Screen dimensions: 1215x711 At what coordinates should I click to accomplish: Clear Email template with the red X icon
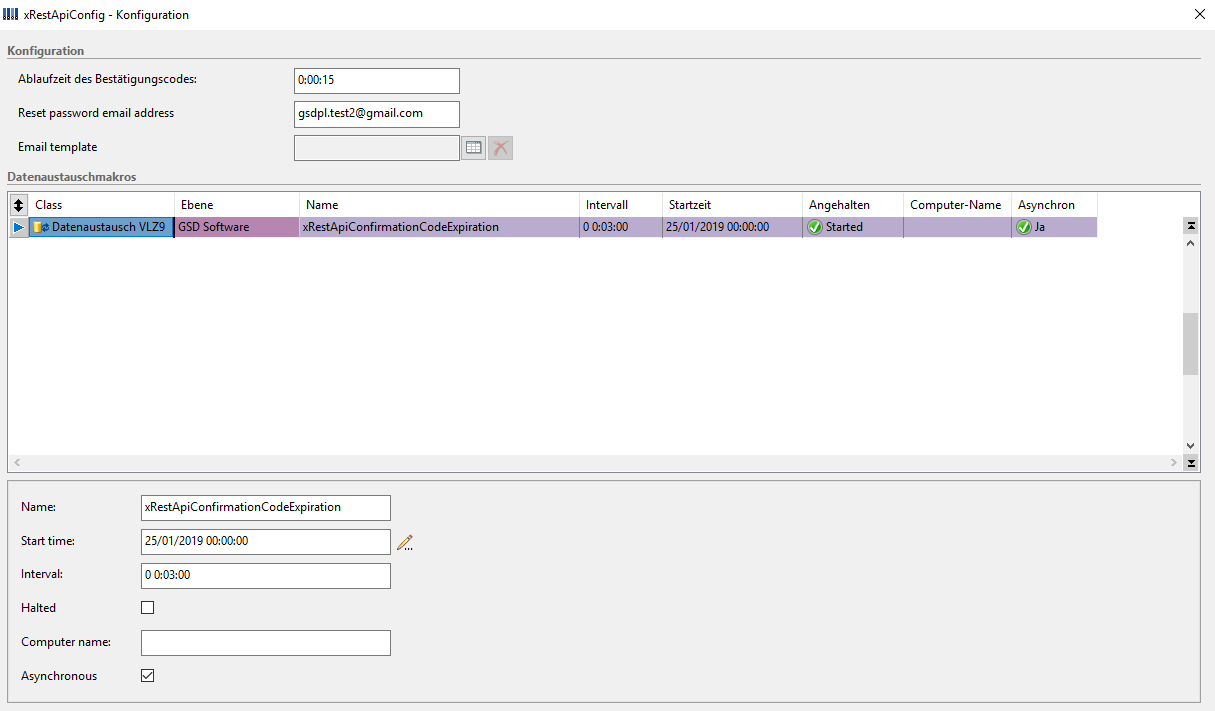click(501, 148)
